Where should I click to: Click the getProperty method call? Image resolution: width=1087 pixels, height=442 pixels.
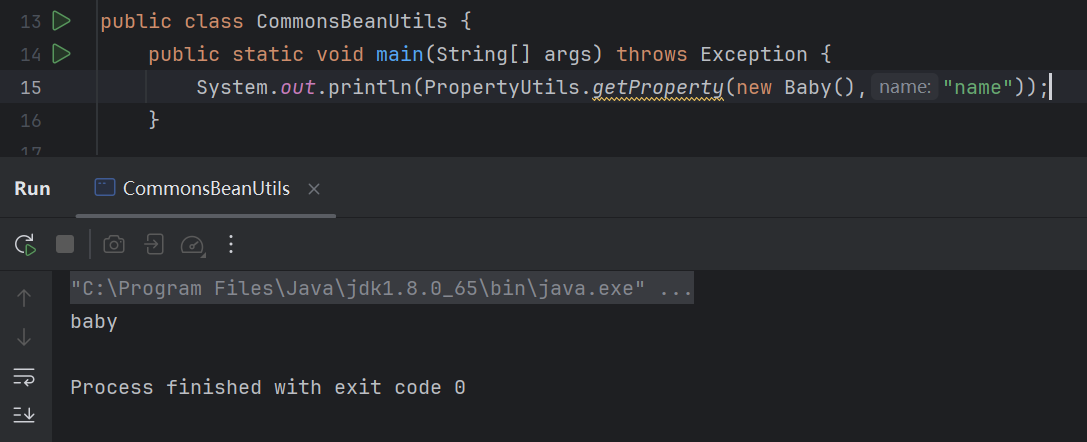(657, 87)
